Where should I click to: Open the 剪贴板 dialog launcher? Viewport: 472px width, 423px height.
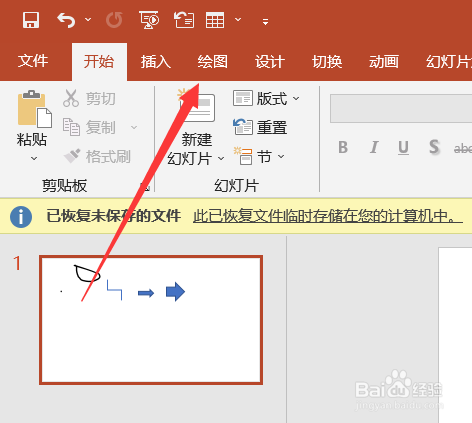[x=145, y=187]
